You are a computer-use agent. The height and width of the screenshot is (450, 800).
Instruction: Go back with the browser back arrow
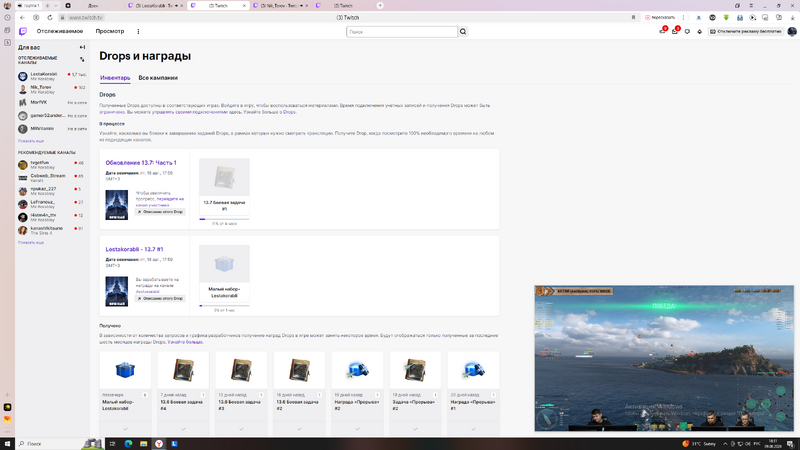22,17
